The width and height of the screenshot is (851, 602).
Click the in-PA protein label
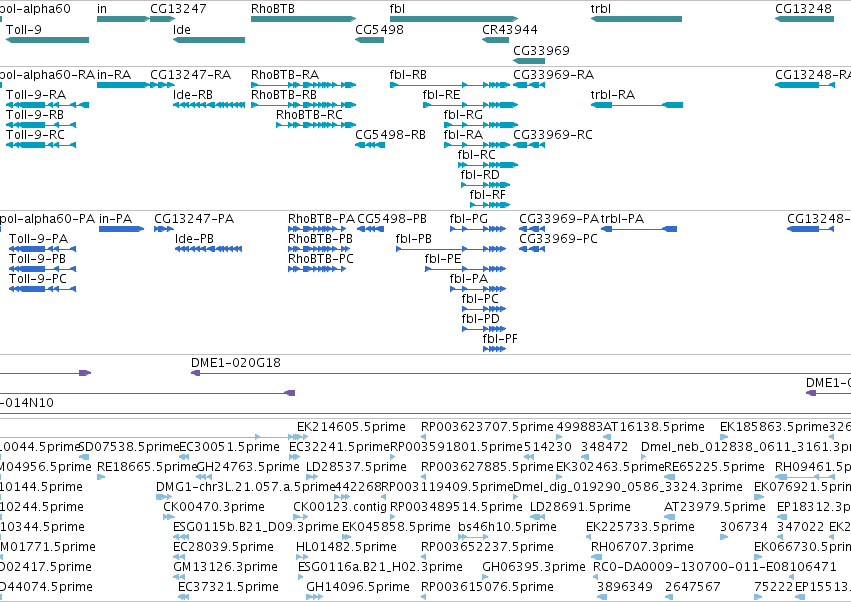116,219
